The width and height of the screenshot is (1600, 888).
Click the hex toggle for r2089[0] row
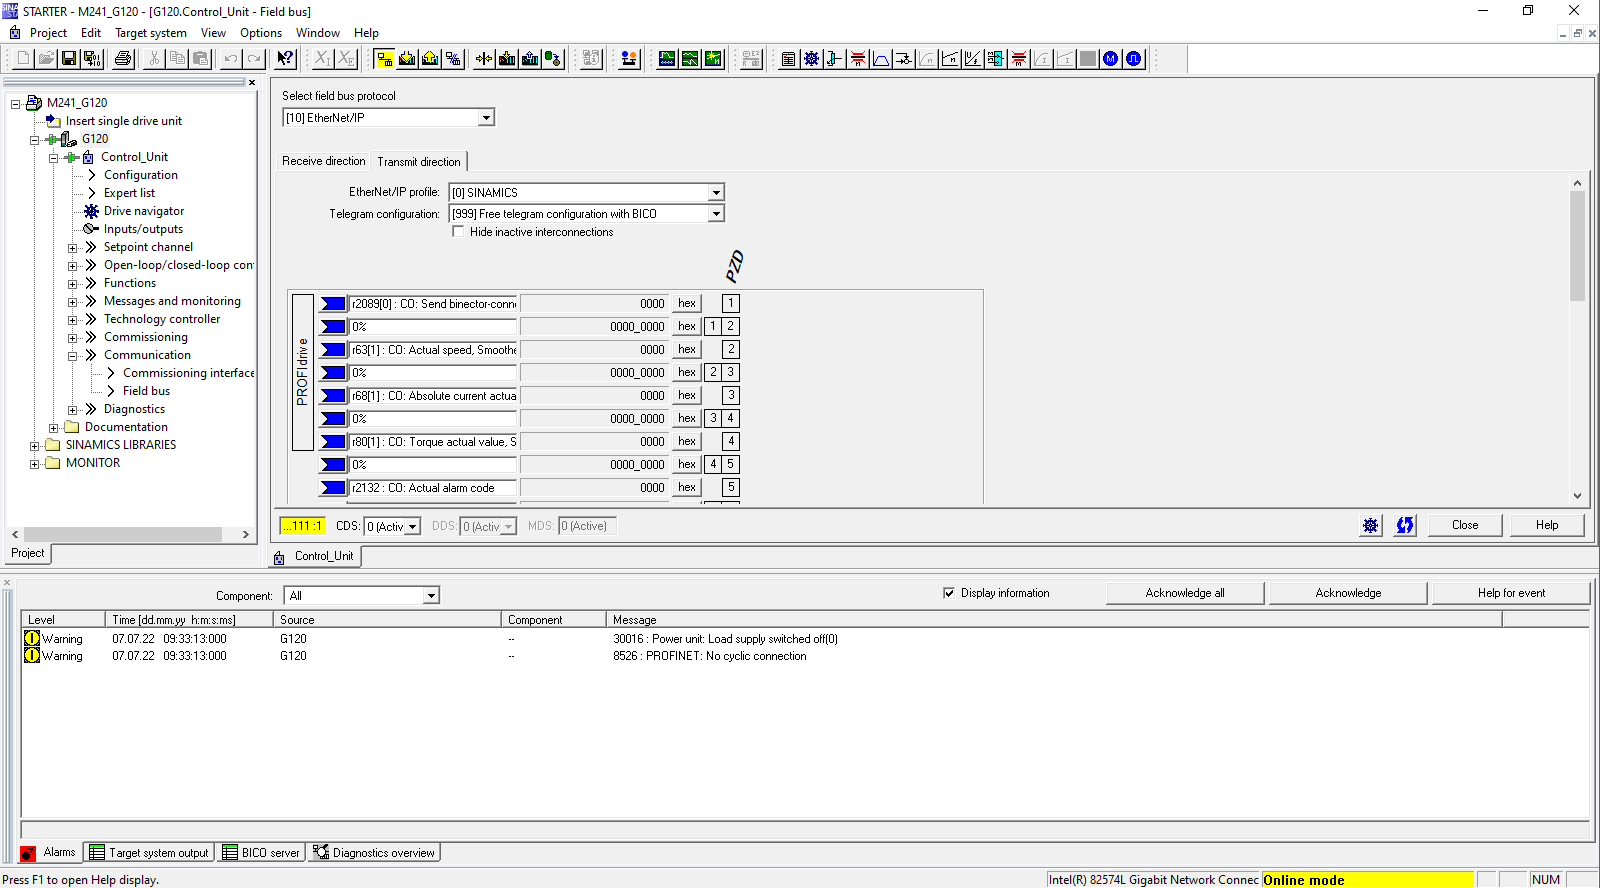coord(687,304)
